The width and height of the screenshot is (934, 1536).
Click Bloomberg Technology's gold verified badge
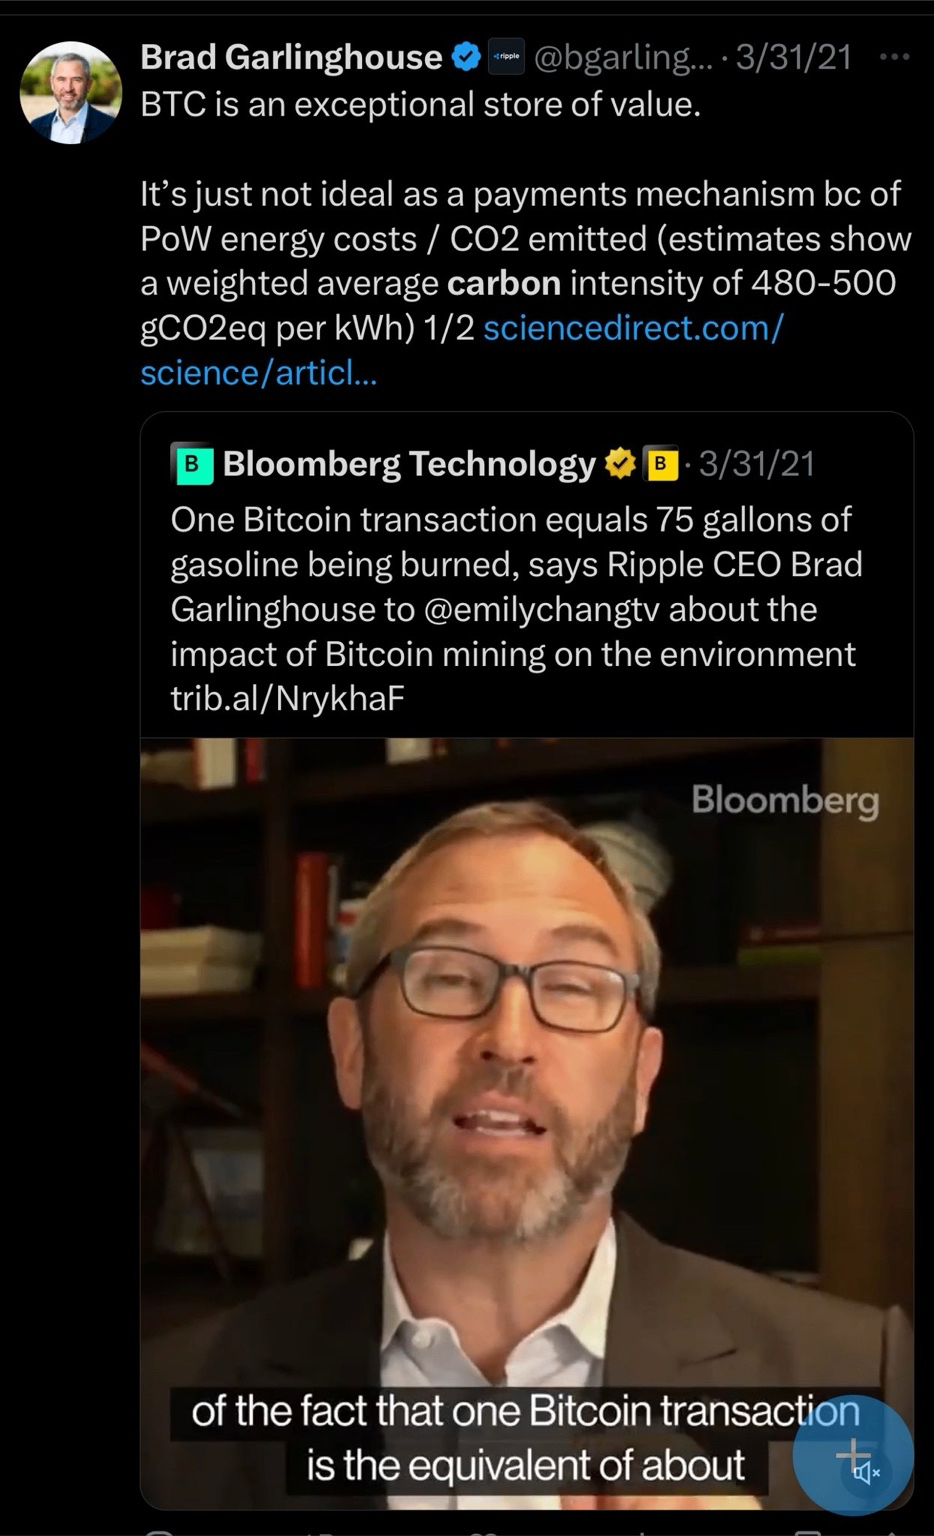tap(620, 464)
